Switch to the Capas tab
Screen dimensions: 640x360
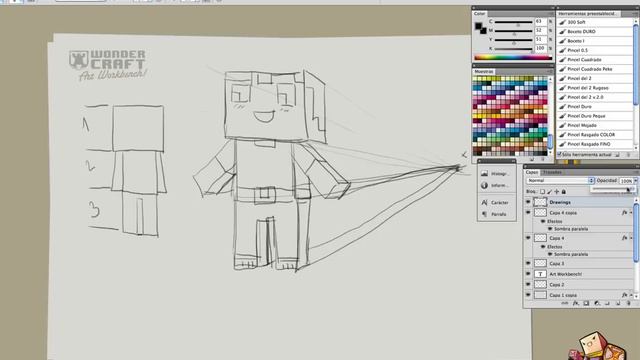point(531,172)
